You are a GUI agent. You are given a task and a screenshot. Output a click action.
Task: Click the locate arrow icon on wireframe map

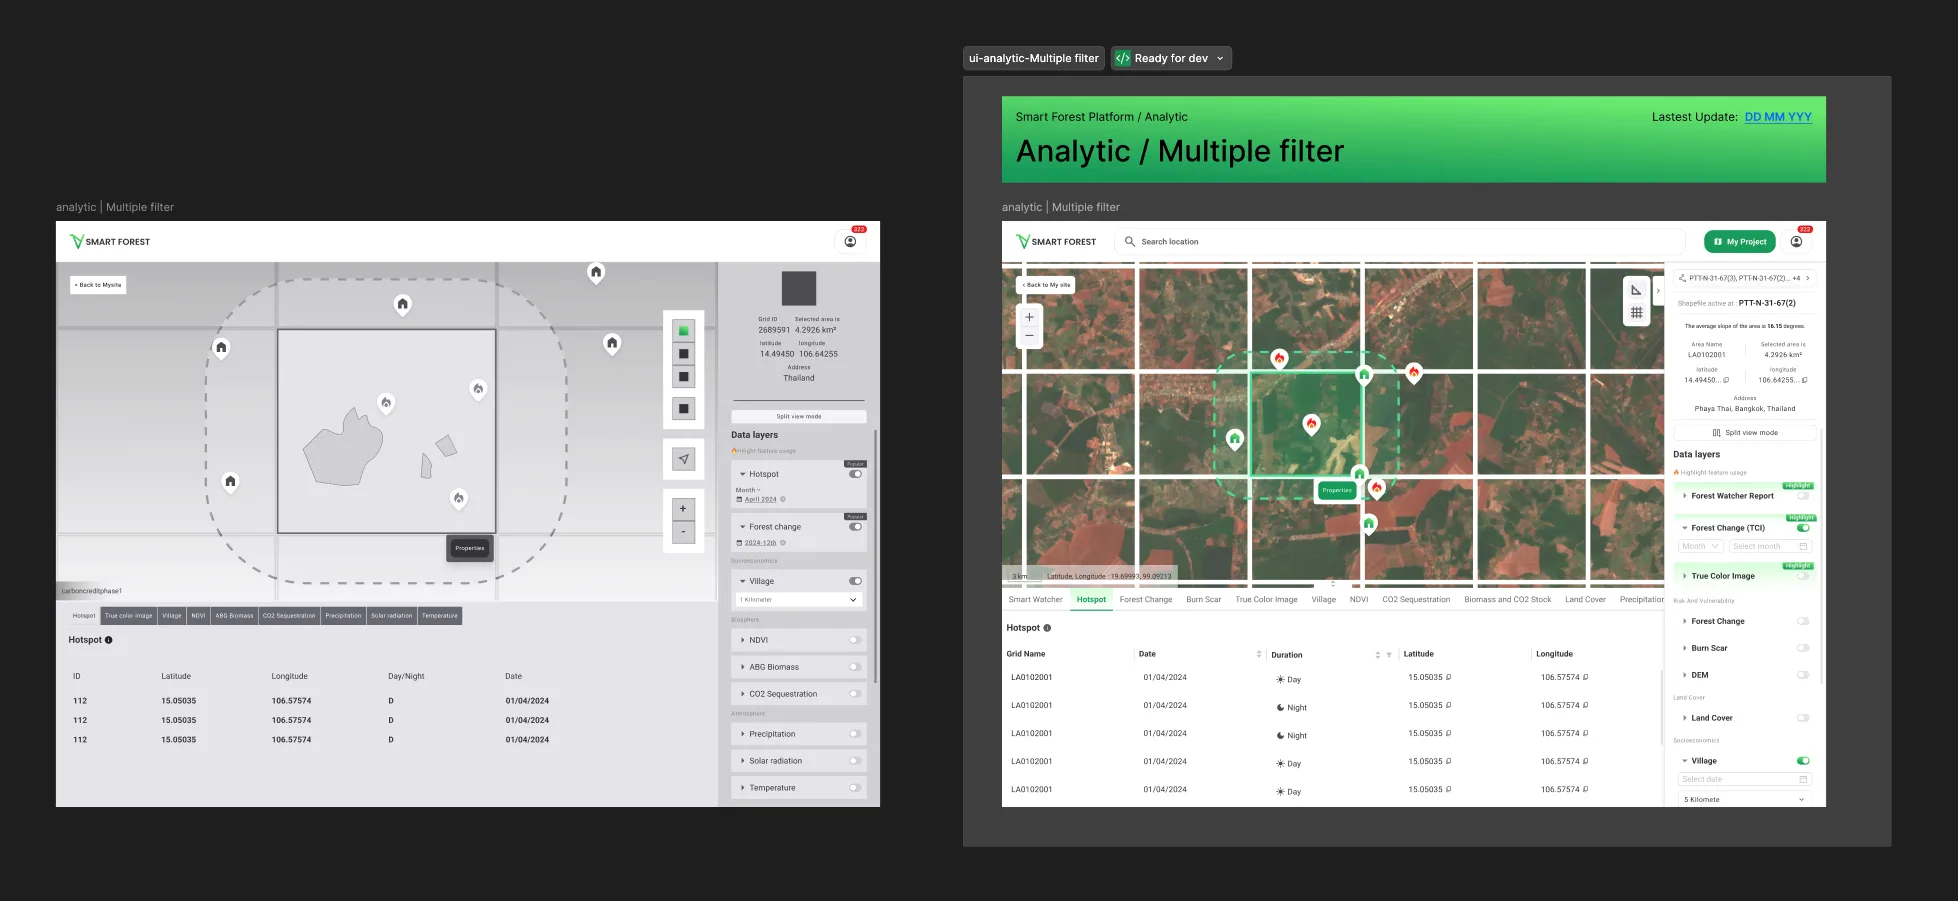684,459
